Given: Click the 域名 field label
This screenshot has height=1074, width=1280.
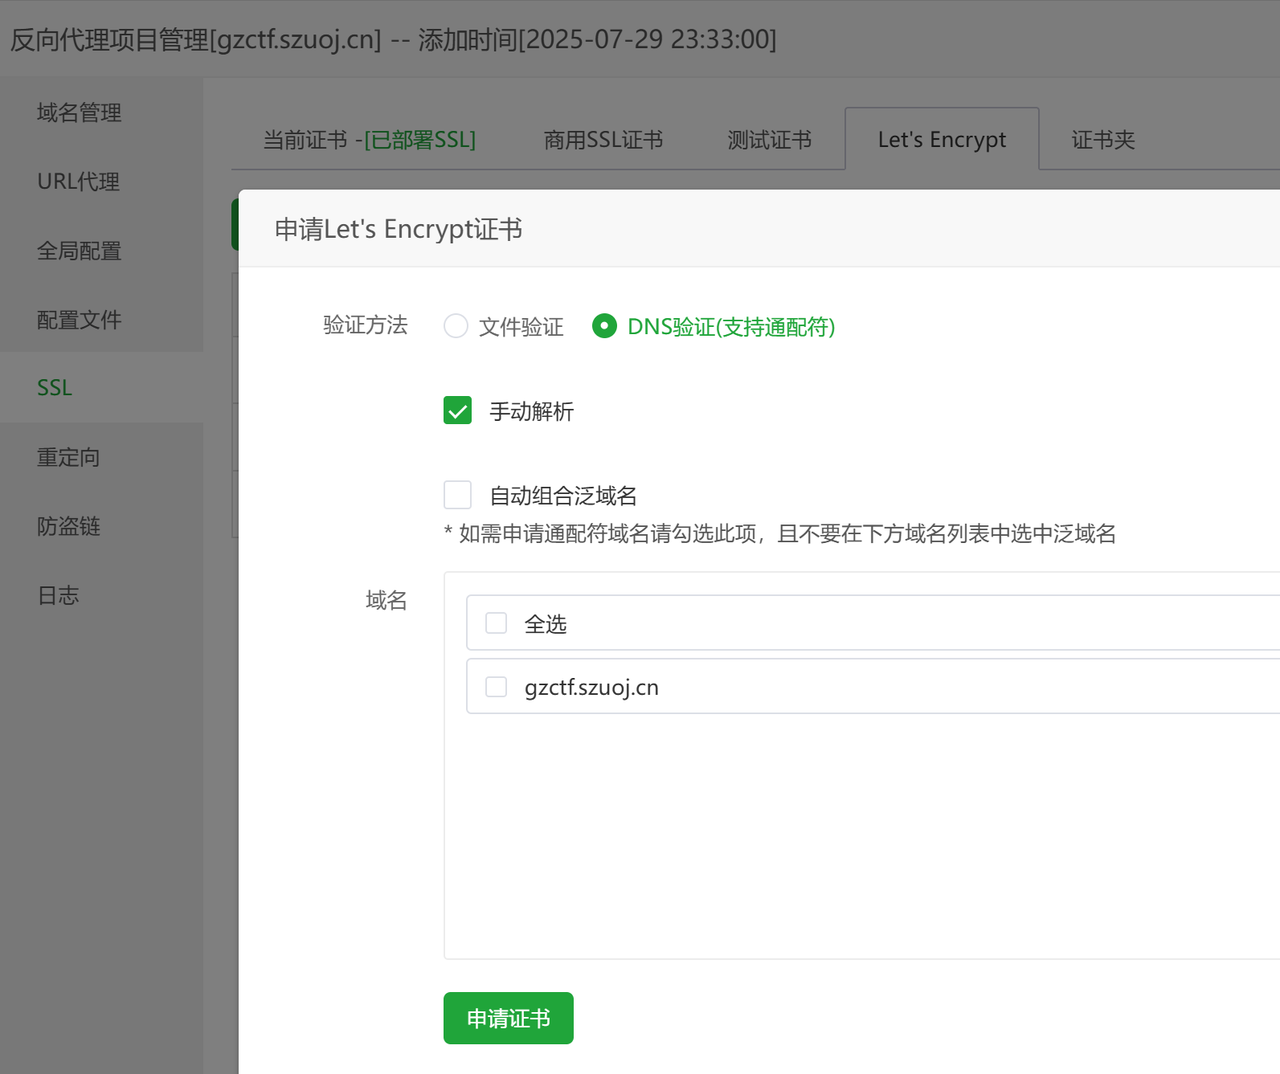Looking at the screenshot, I should [386, 600].
